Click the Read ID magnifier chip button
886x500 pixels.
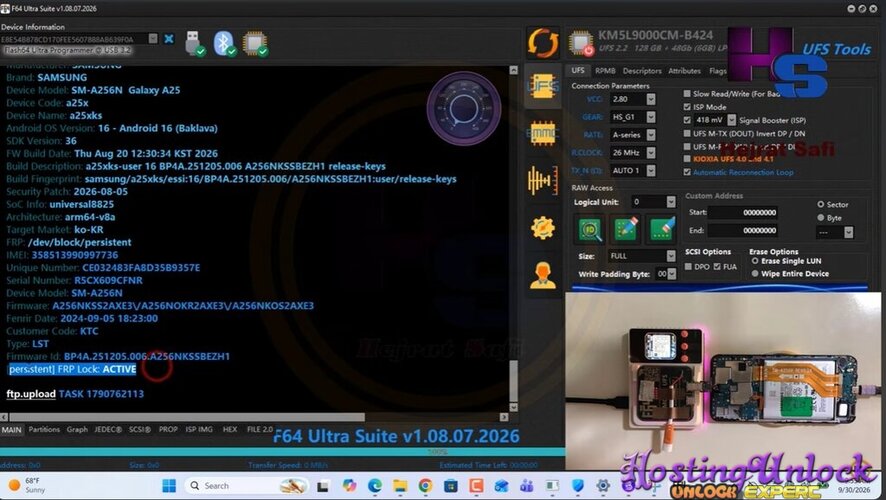point(589,229)
